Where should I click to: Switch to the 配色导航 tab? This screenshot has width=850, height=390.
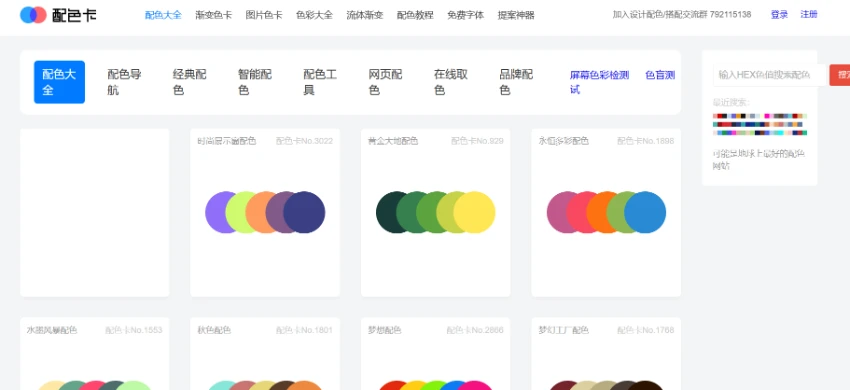pyautogui.click(x=124, y=82)
